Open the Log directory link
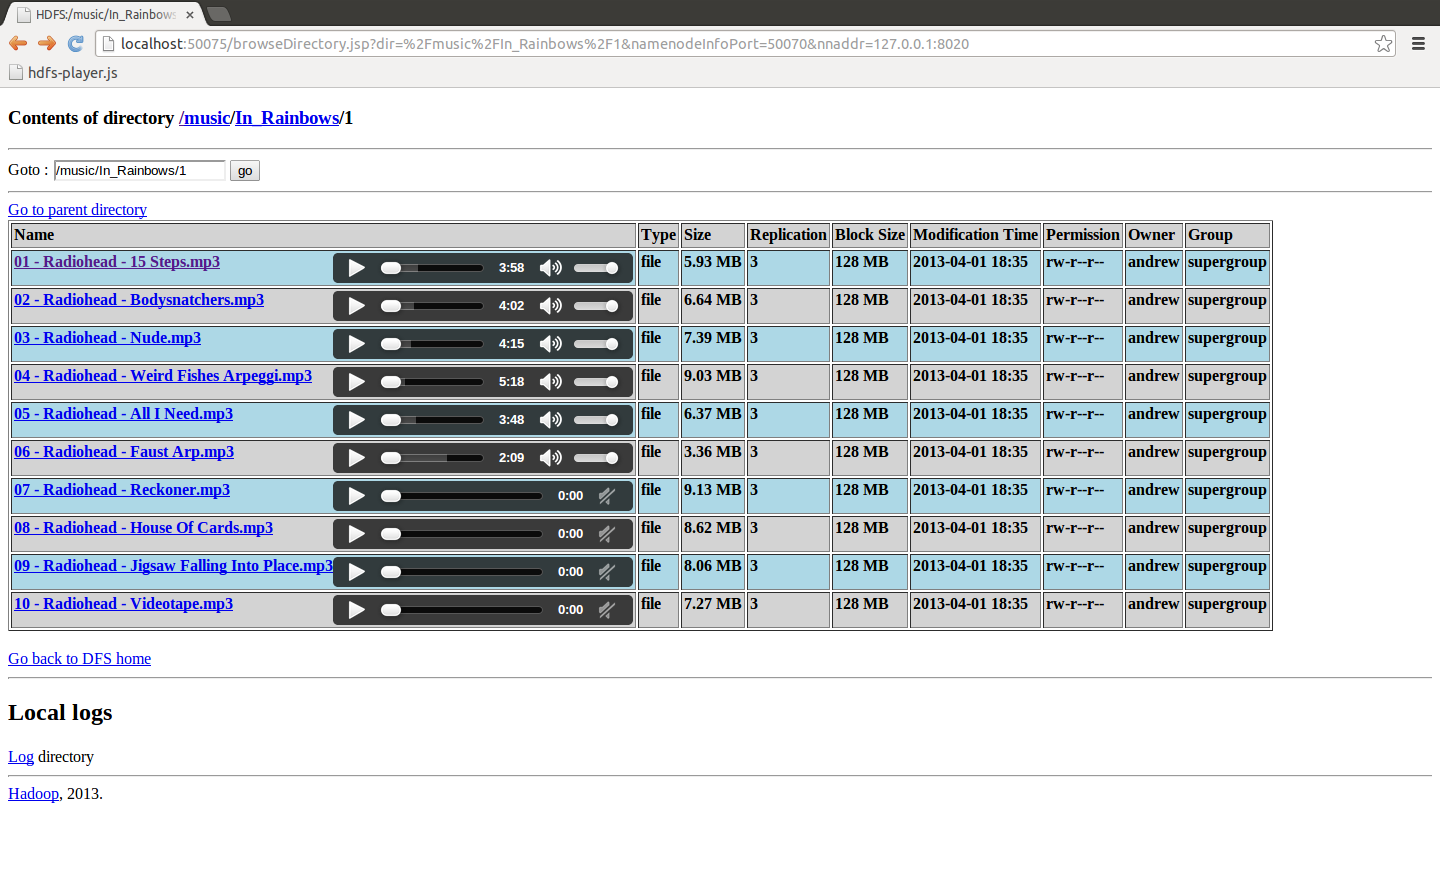 coord(21,757)
